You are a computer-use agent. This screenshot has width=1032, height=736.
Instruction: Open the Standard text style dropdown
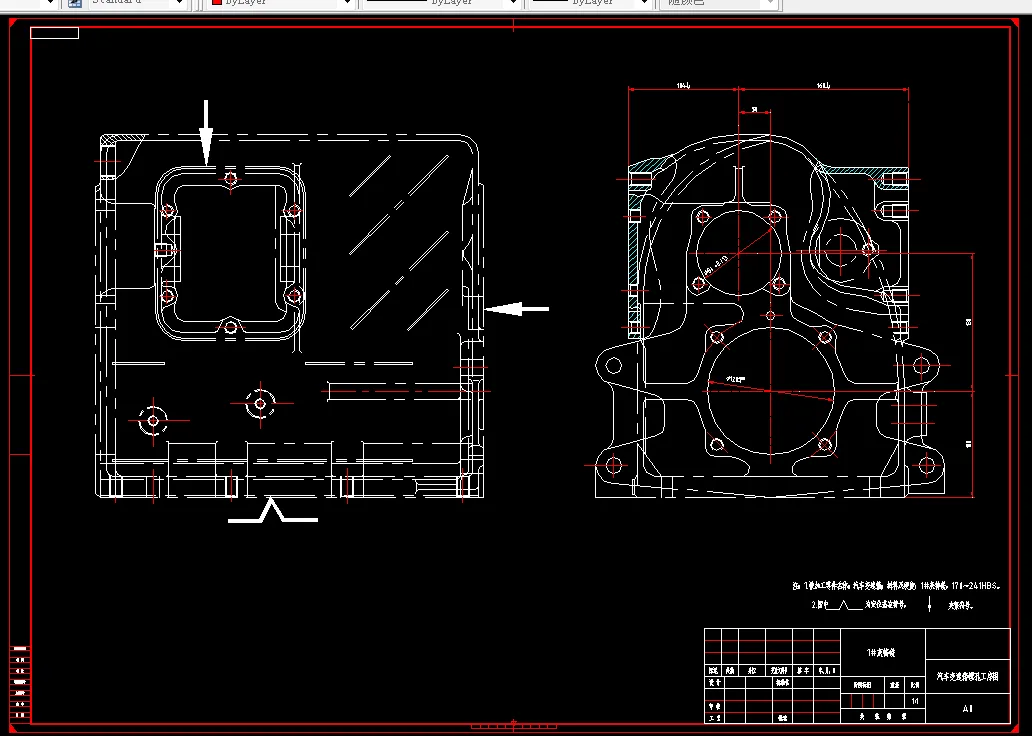coord(136,3)
